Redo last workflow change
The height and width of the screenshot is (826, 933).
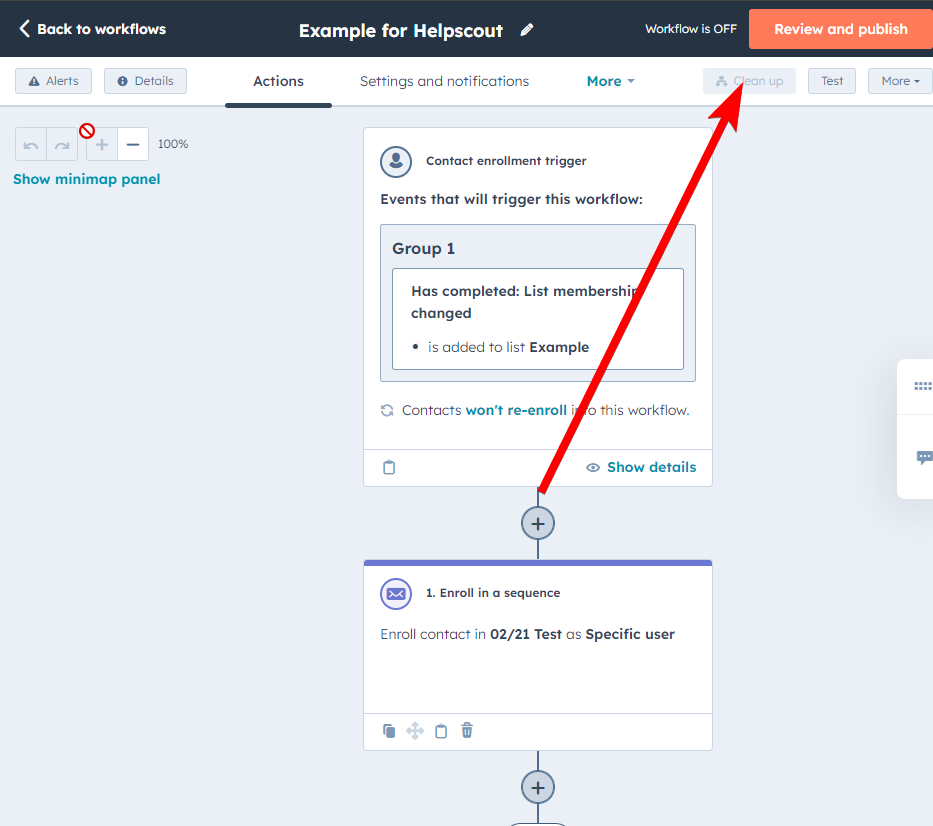pos(62,145)
